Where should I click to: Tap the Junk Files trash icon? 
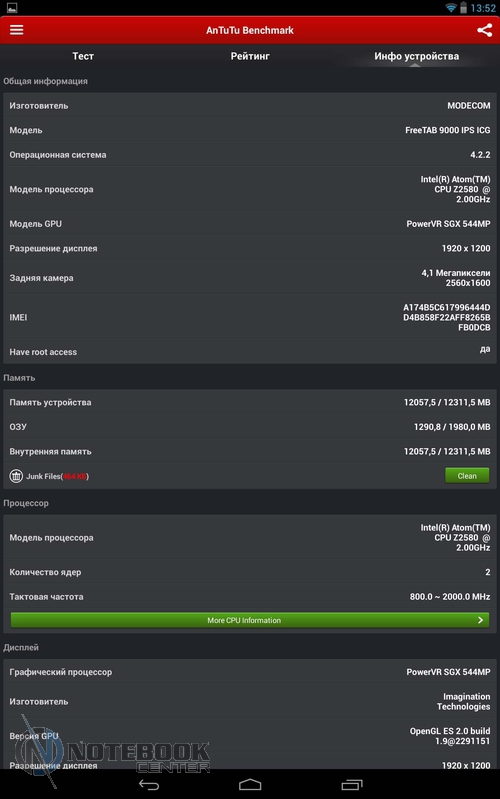coord(16,476)
